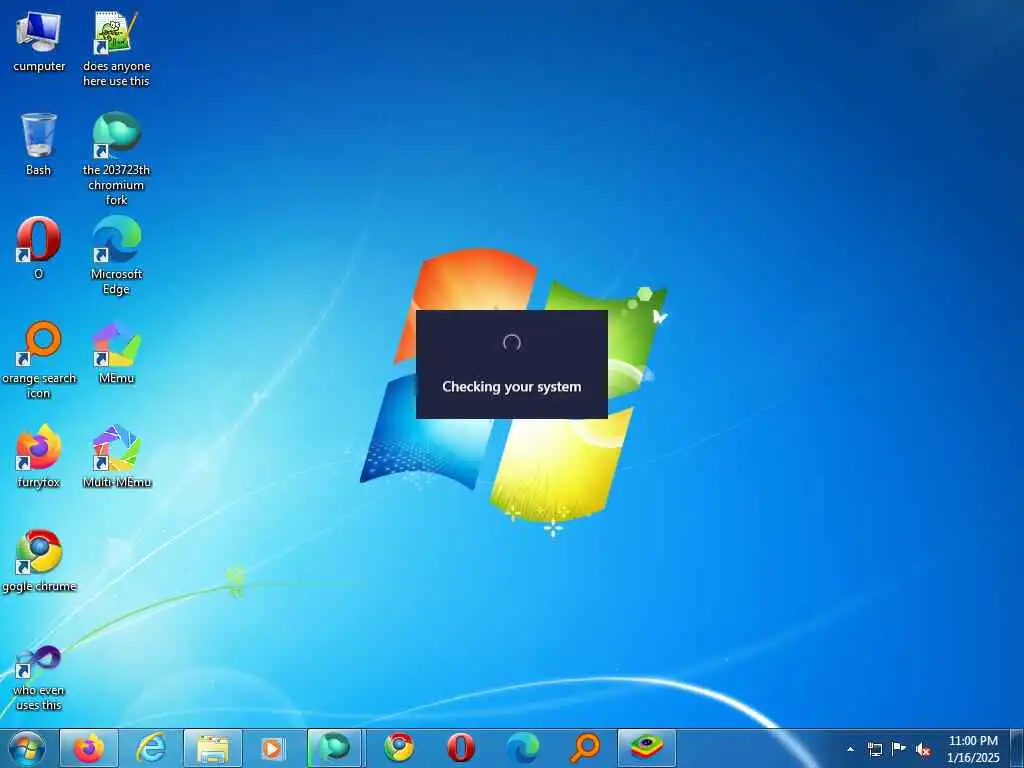The height and width of the screenshot is (768, 1024).
Task: Open BlueStacks from the taskbar
Action: tap(647, 748)
